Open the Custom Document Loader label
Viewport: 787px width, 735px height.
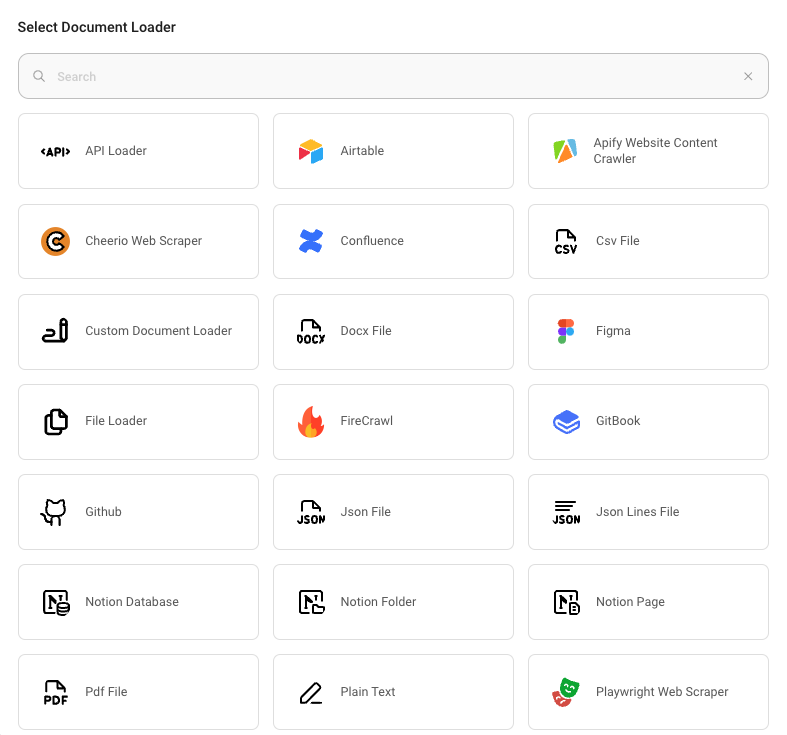[159, 330]
